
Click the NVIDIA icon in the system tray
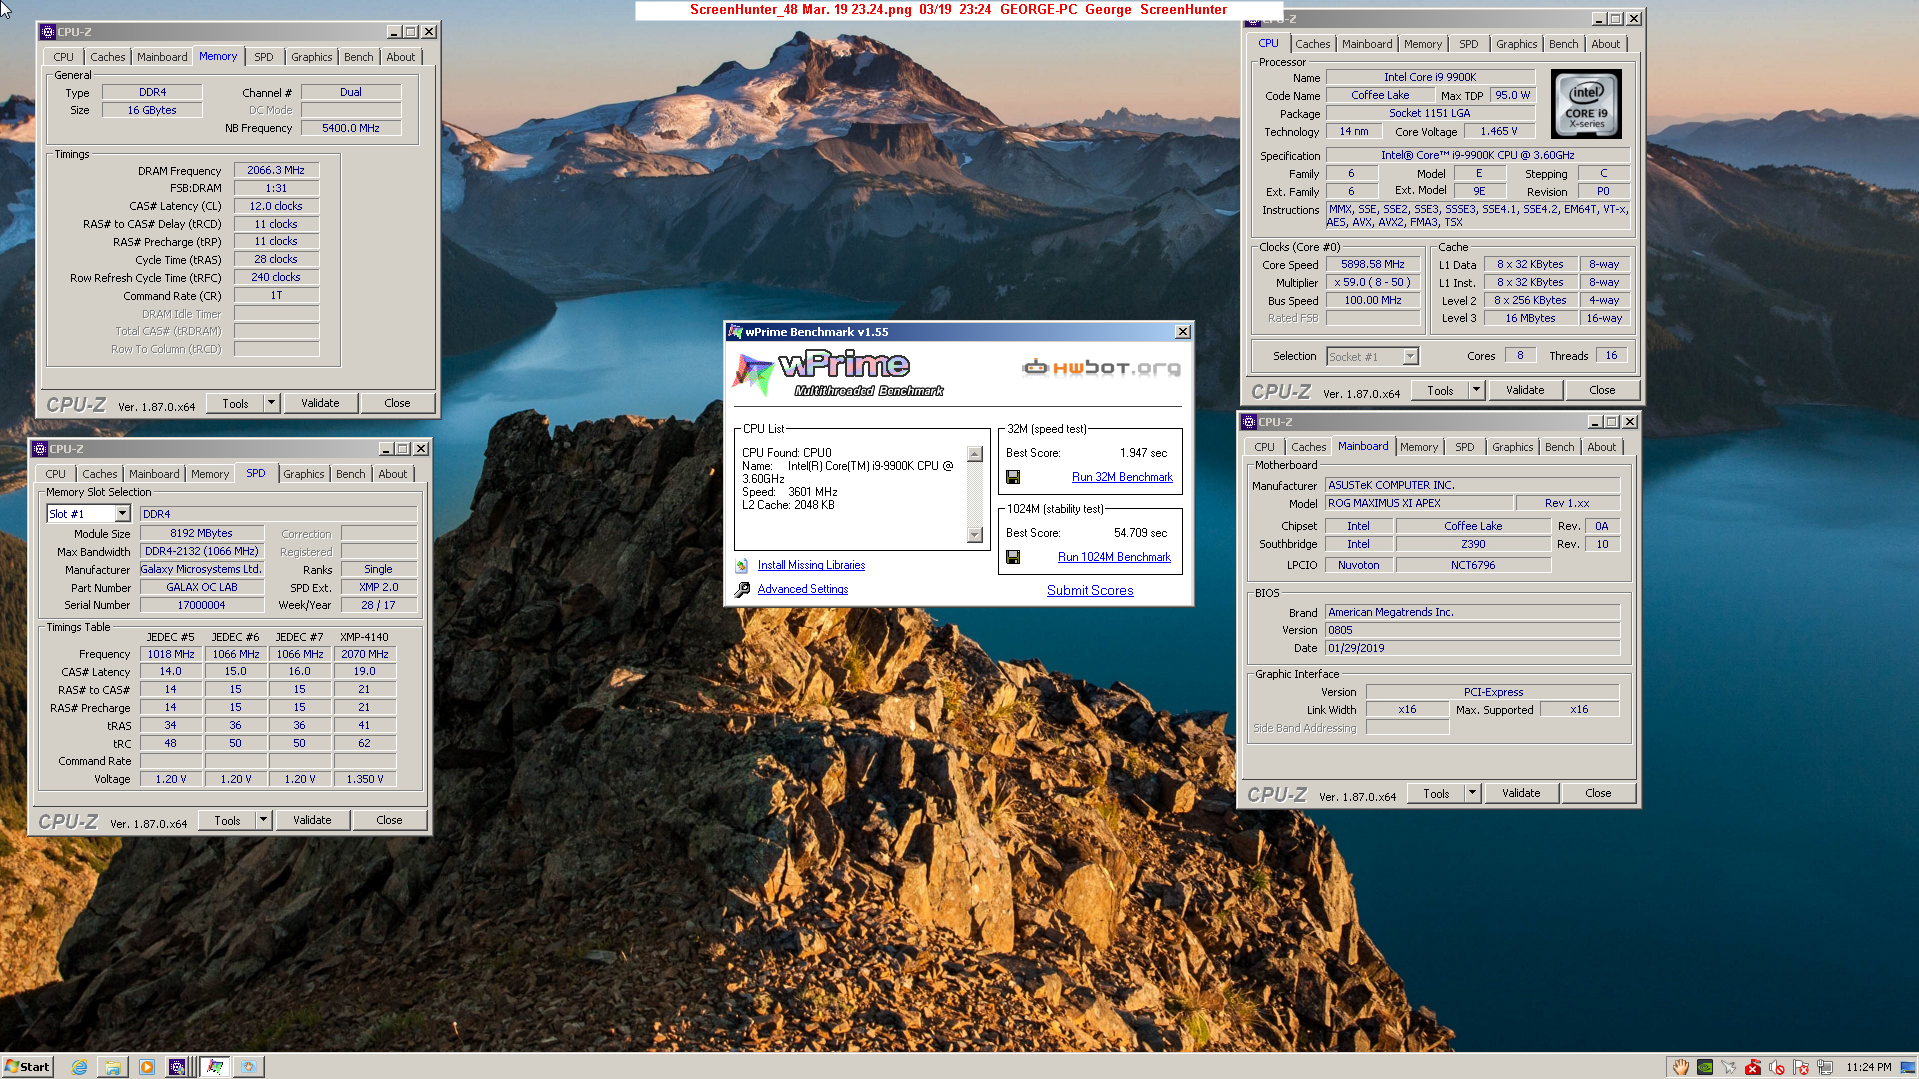tap(1705, 1067)
